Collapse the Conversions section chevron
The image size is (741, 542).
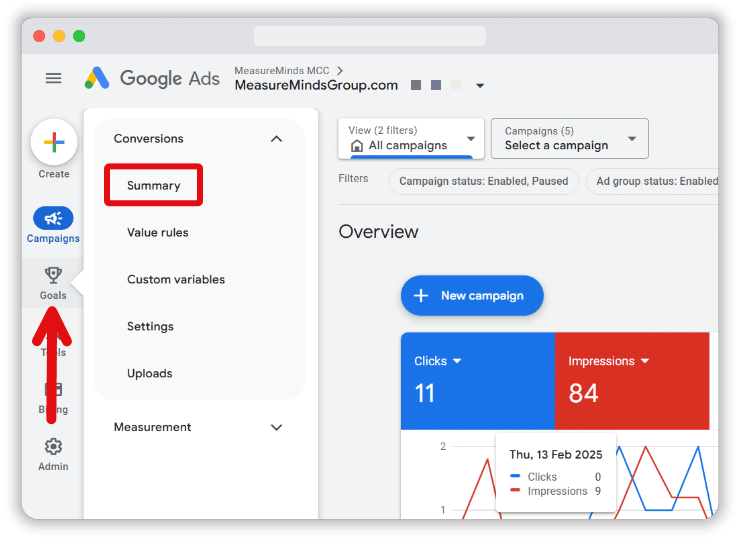[276, 139]
